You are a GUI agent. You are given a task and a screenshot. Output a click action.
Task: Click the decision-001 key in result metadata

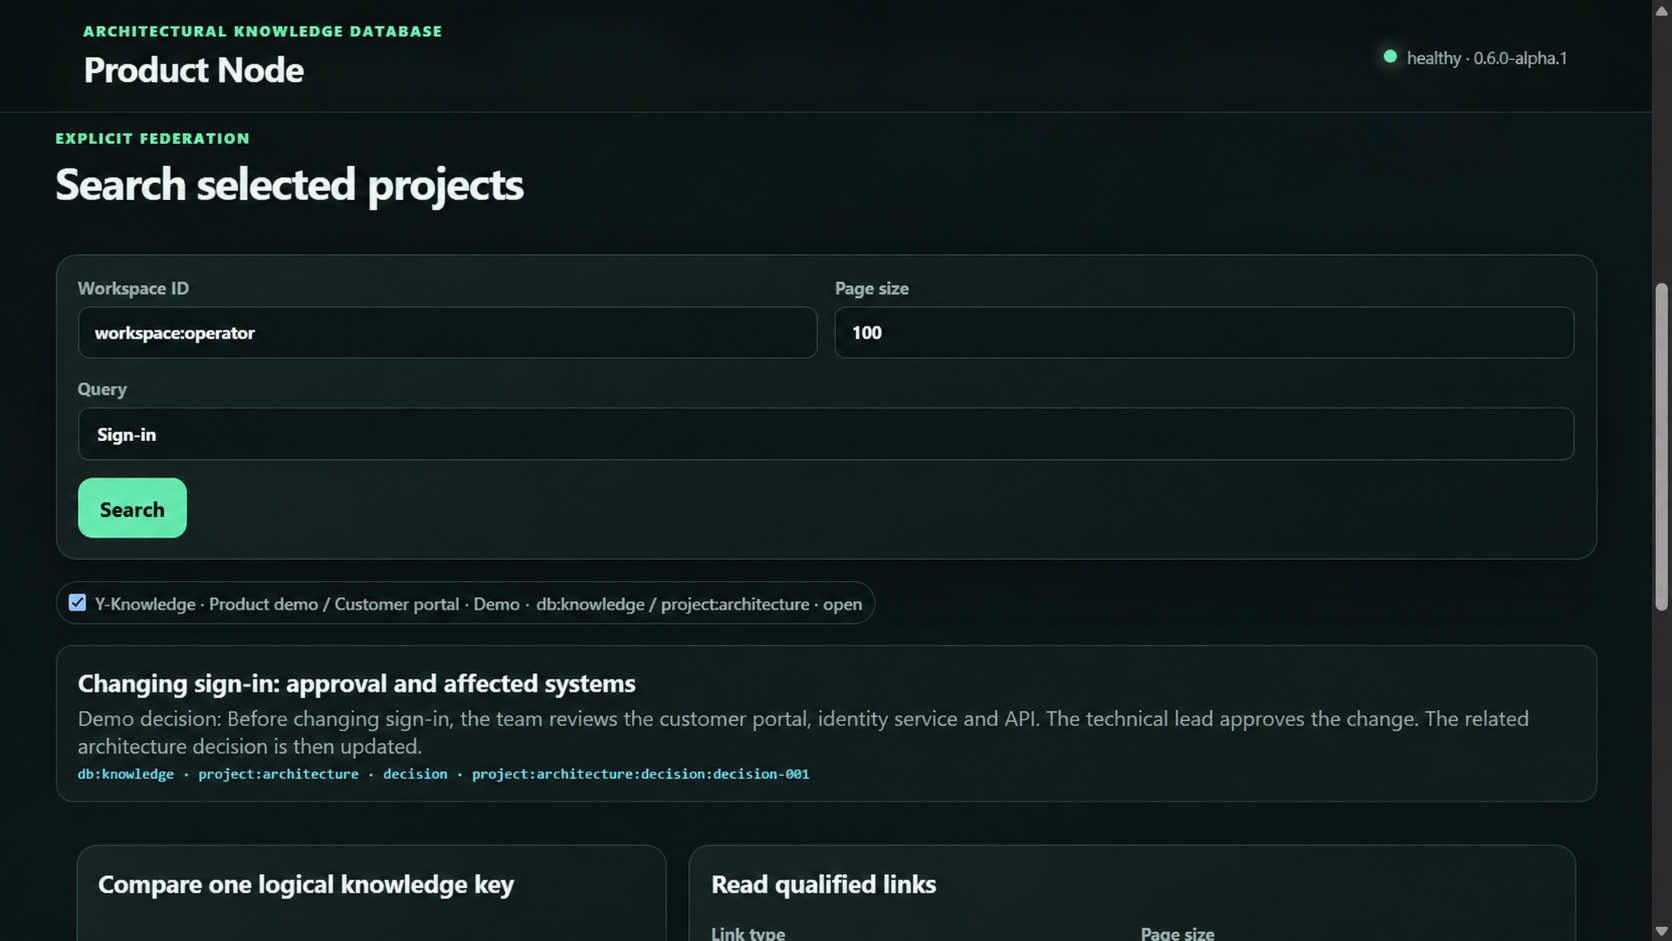pyautogui.click(x=640, y=774)
